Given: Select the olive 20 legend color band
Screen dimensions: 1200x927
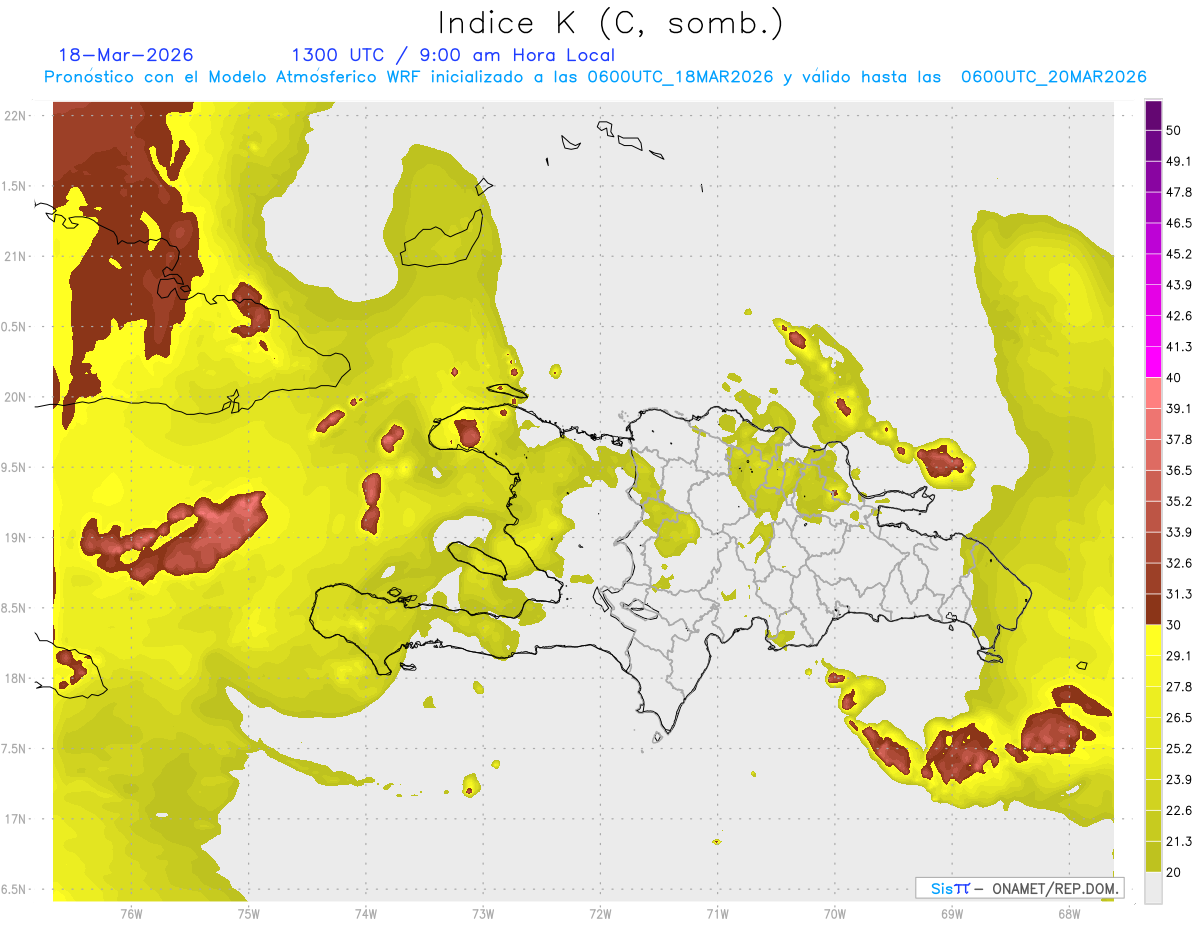Looking at the screenshot, I should (1153, 857).
